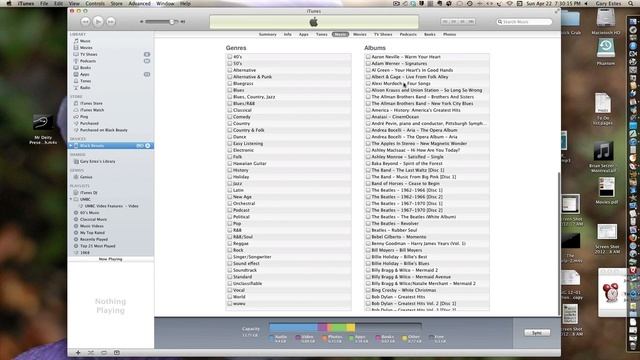Switch to the Photos tab
The width and height of the screenshot is (640, 360).
click(449, 34)
